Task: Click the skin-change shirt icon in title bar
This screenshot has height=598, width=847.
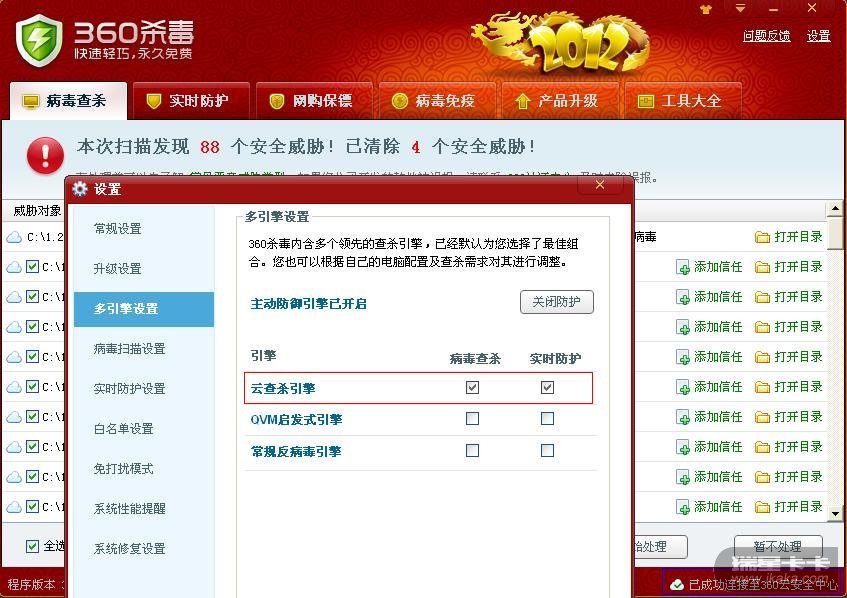Action: 706,9
